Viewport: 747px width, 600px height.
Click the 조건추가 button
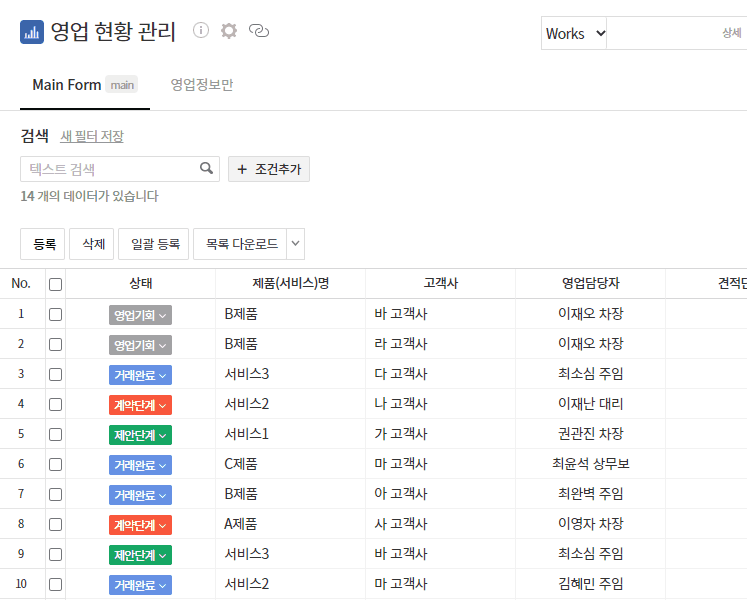[x=269, y=169]
